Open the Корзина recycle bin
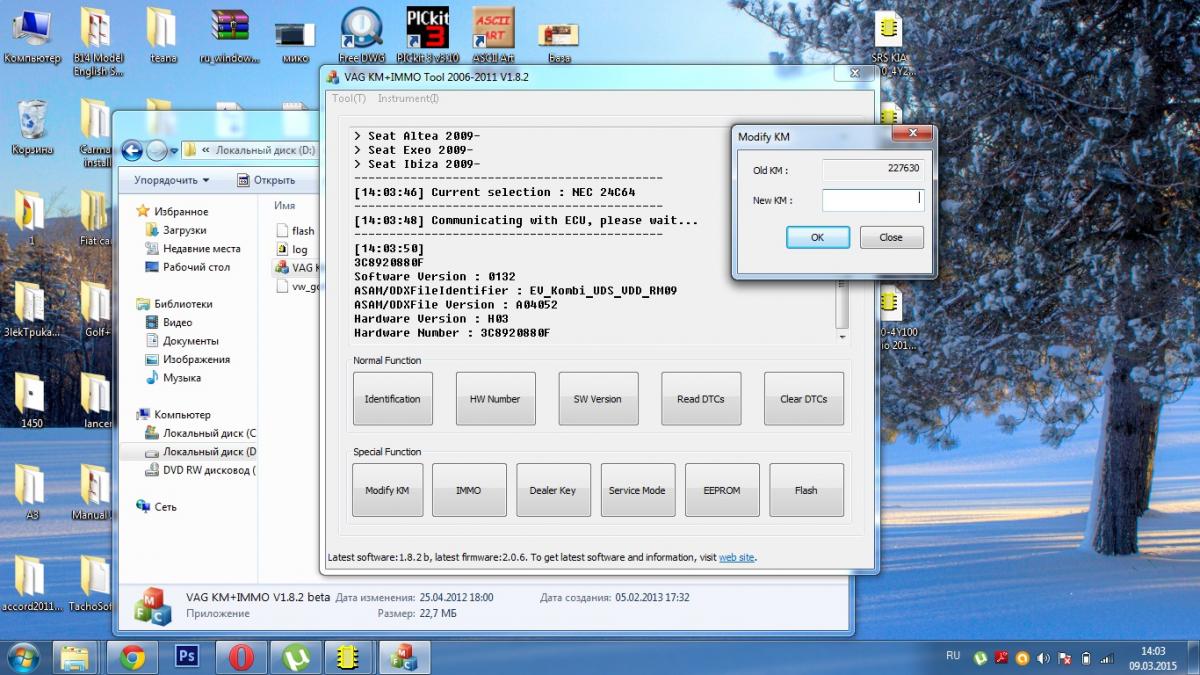This screenshot has height=675, width=1200. pos(32,126)
